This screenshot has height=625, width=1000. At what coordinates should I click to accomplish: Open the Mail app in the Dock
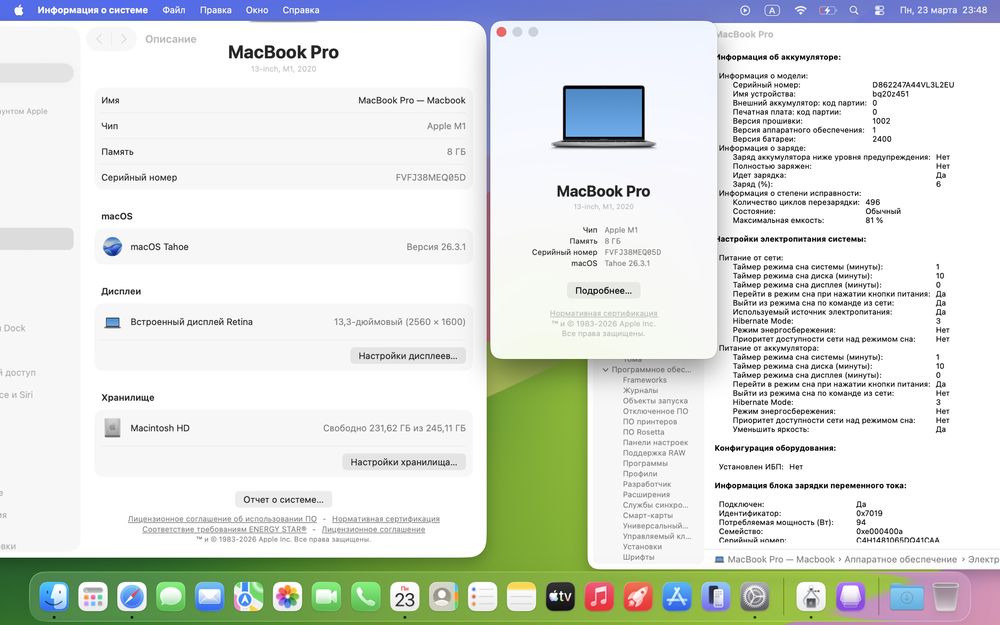point(210,597)
